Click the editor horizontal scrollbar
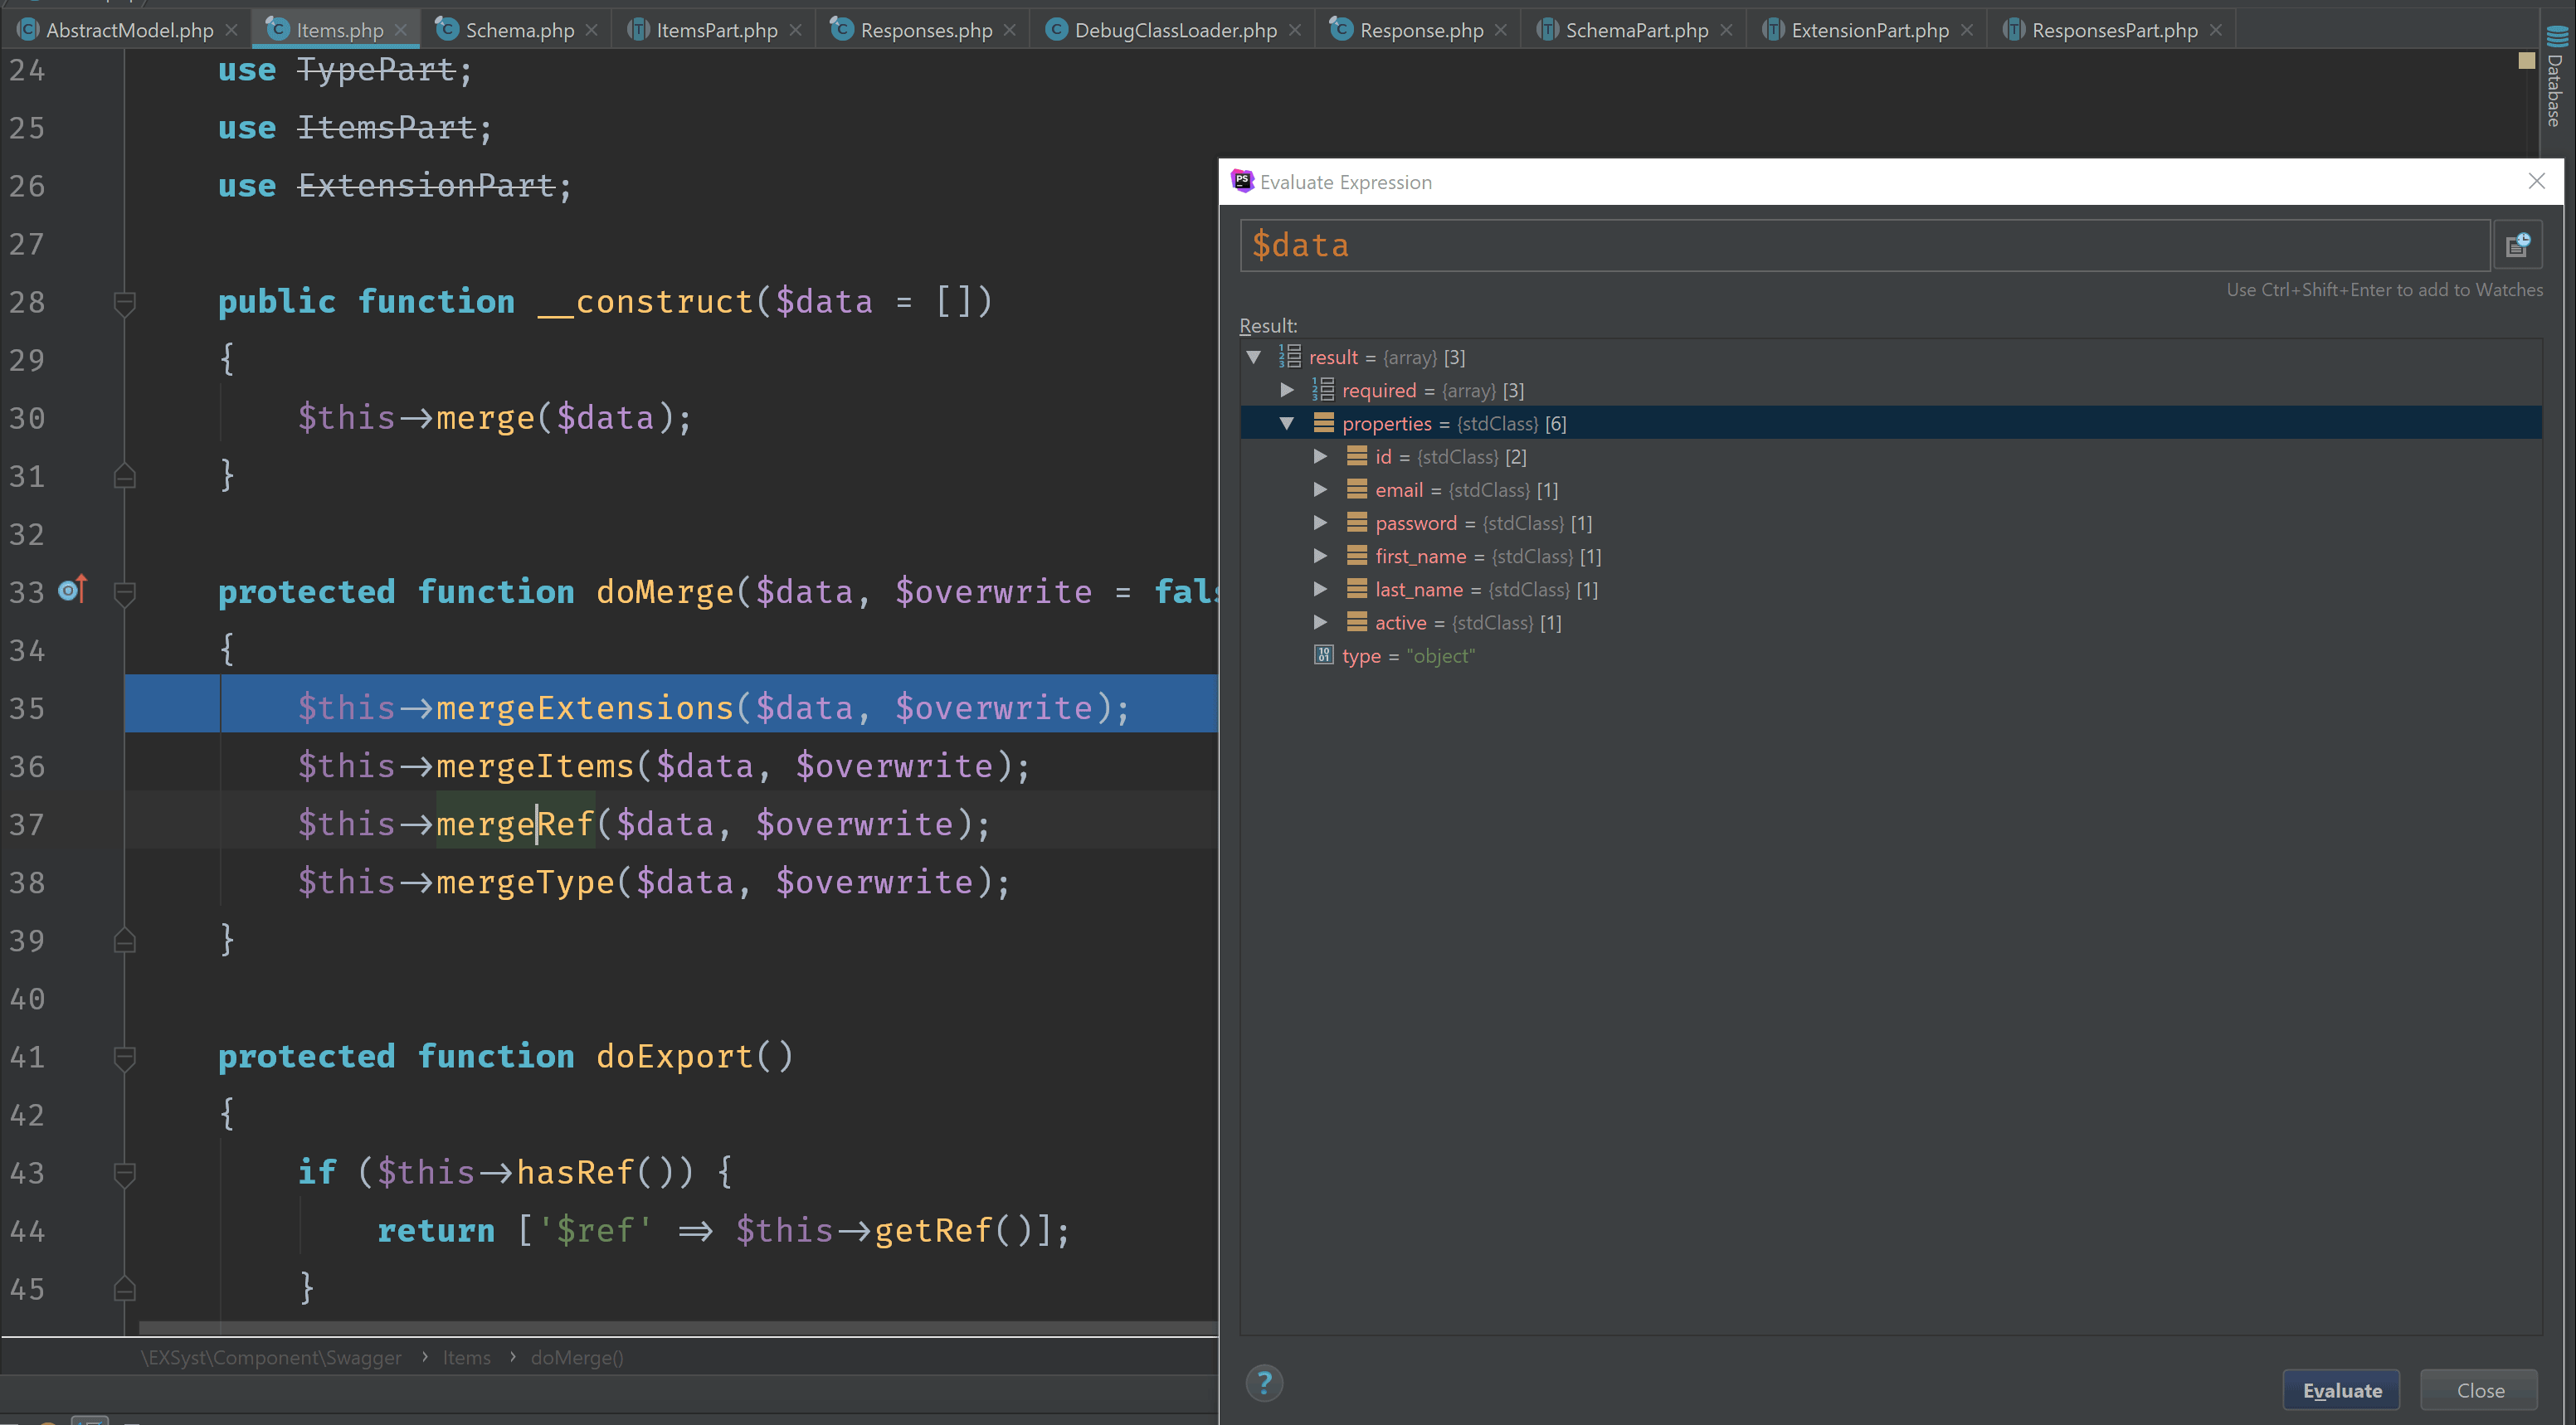The height and width of the screenshot is (1425, 2576). 677,1327
